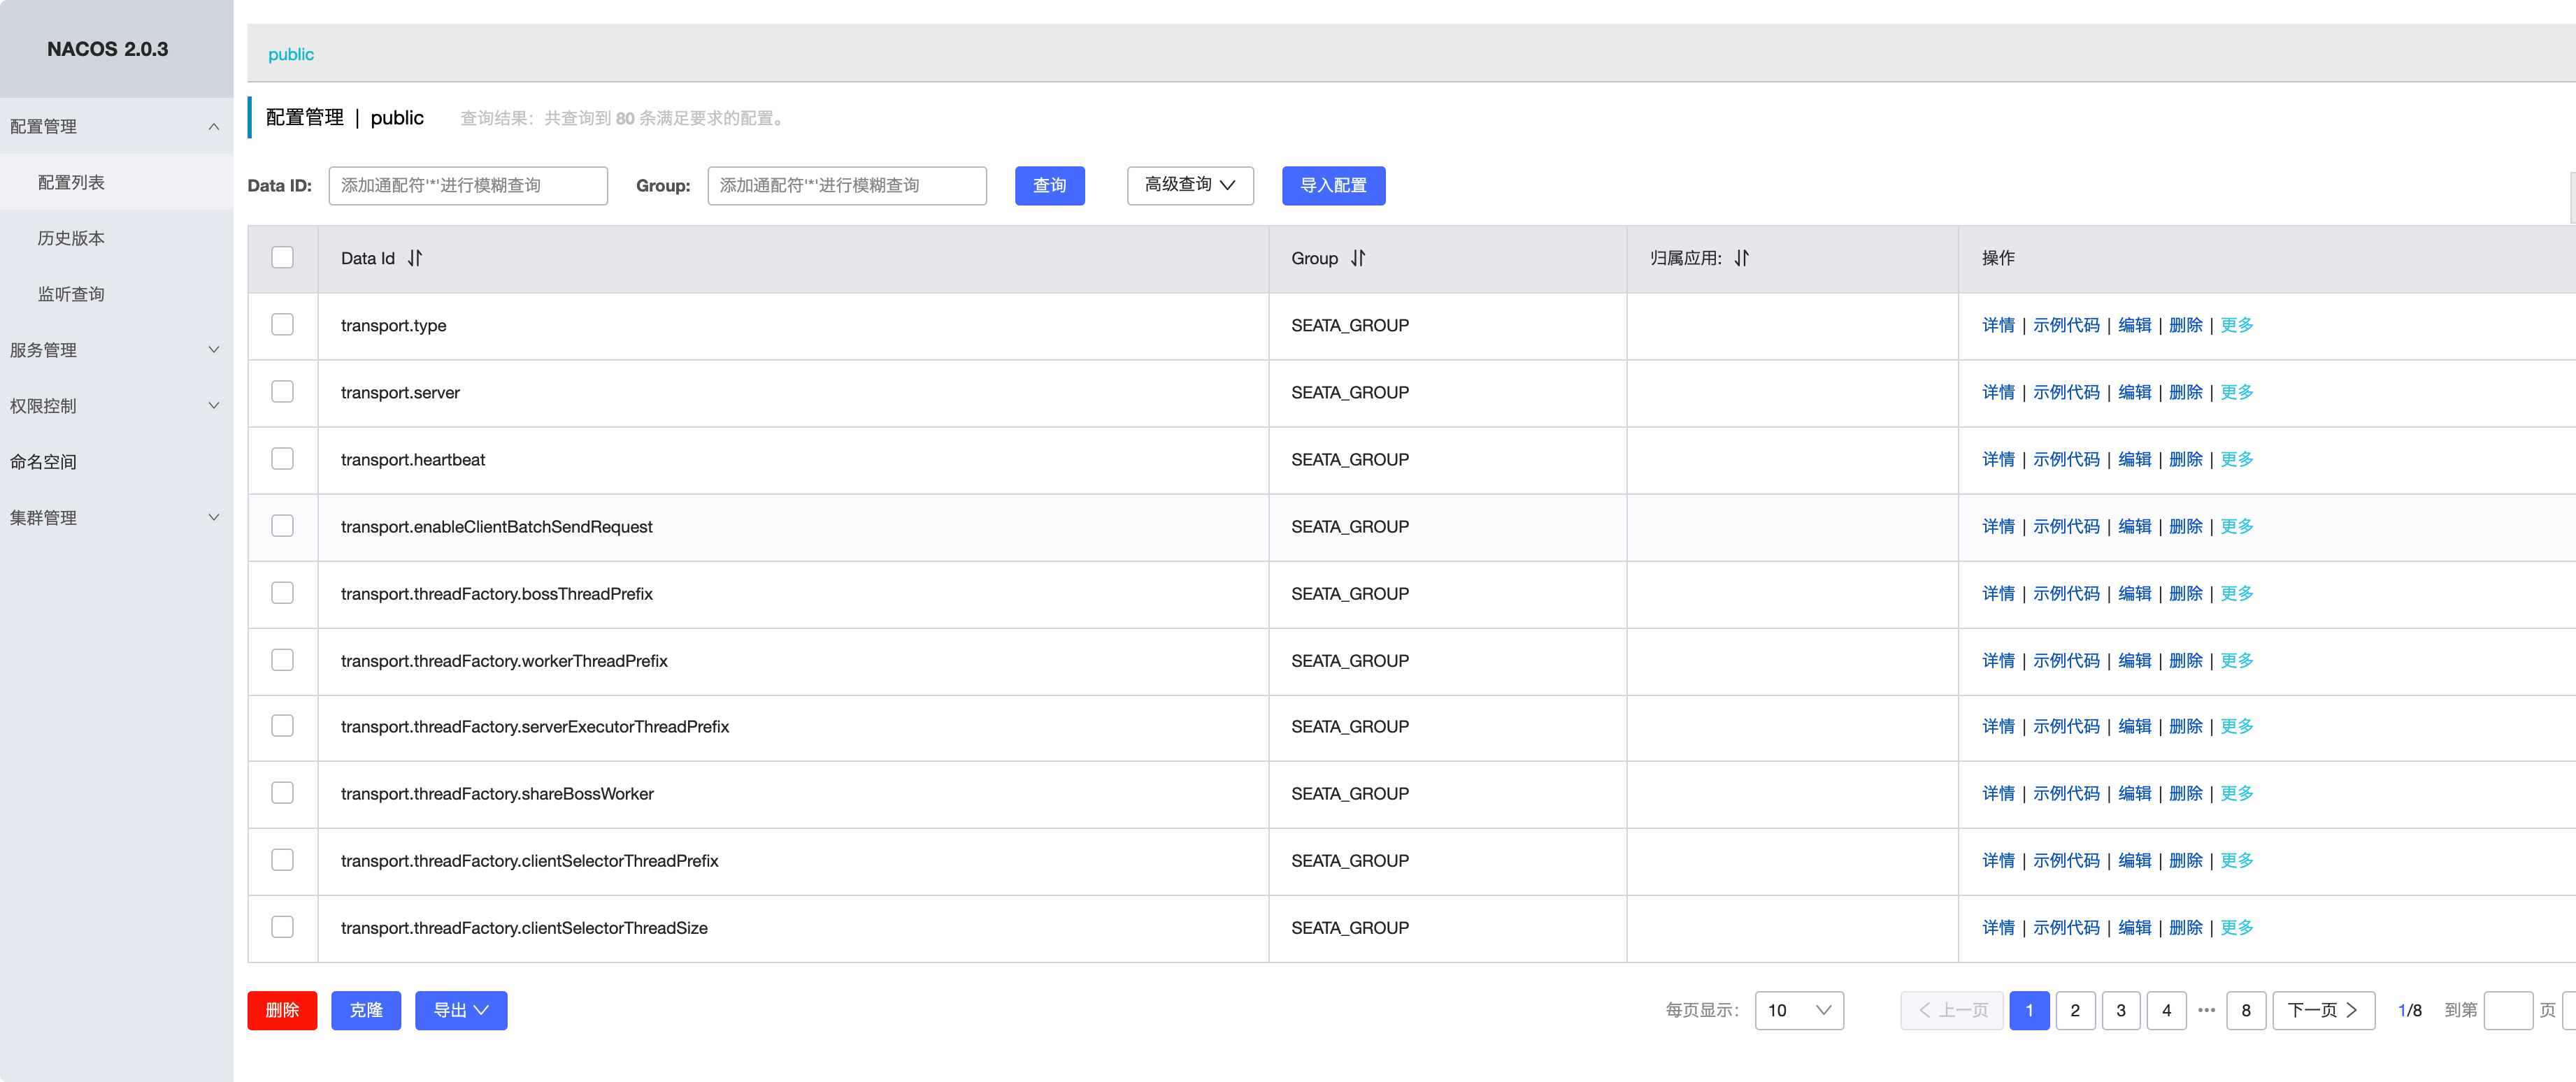Navigate to 命名空间 menu item

click(43, 462)
